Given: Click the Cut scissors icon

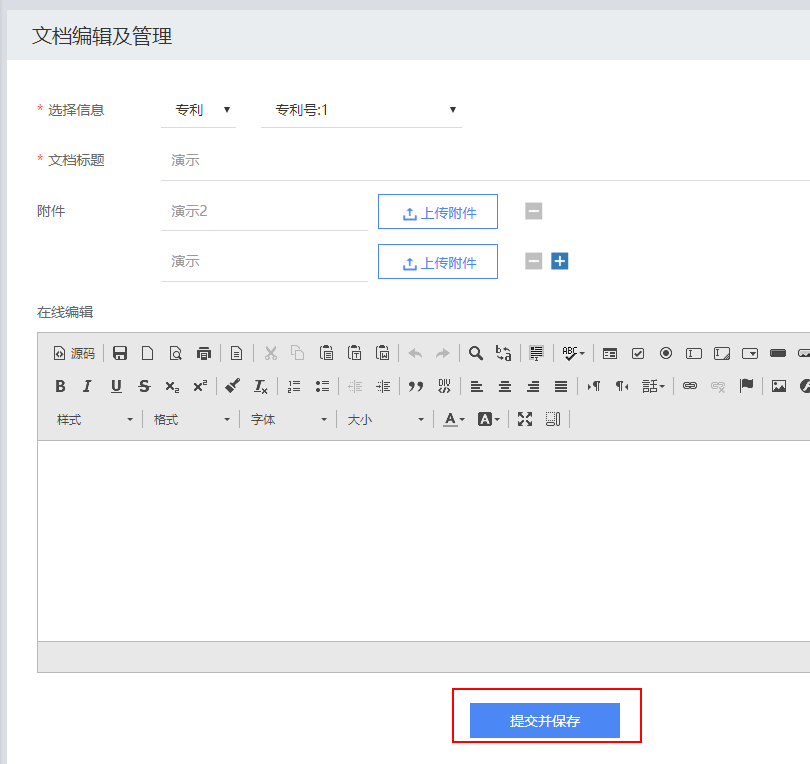Looking at the screenshot, I should coord(271,353).
